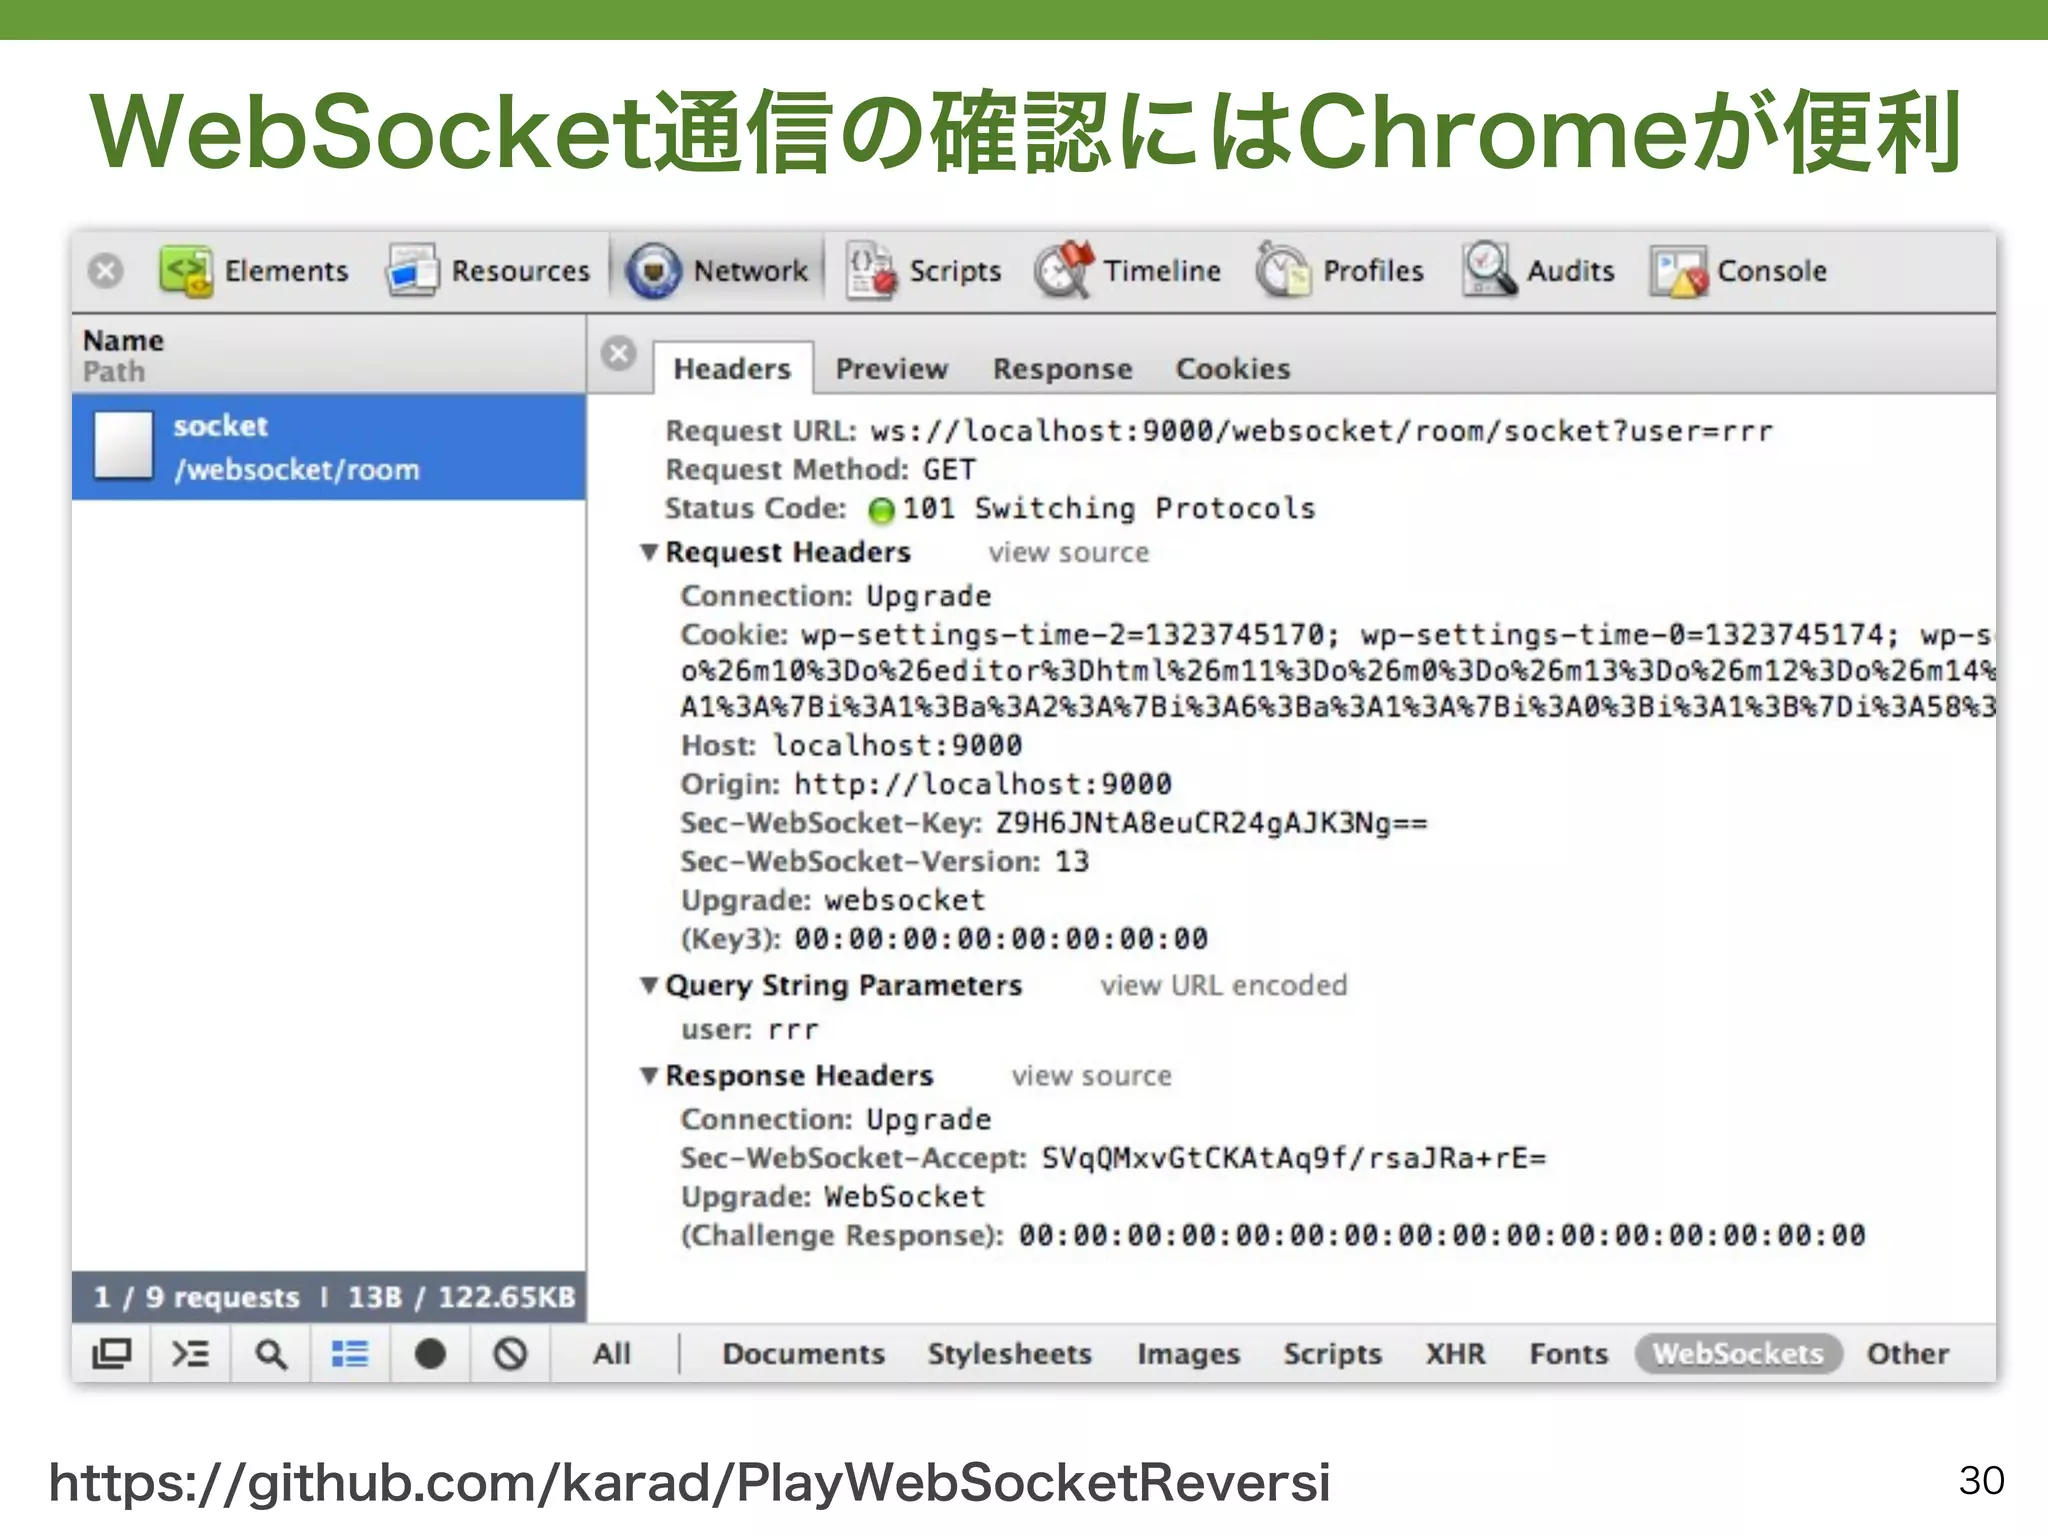Collapse the Request Headers section
This screenshot has height=1536, width=2048.
click(648, 552)
